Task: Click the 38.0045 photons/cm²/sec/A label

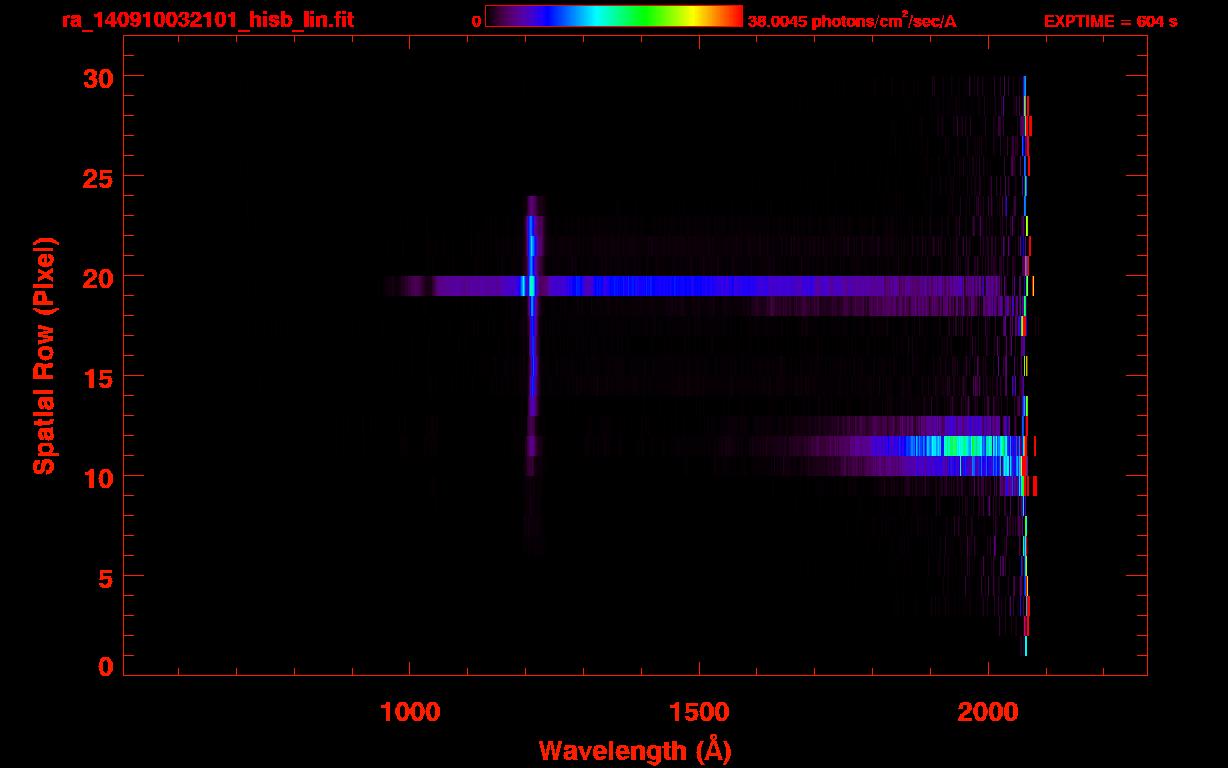Action: tap(852, 21)
